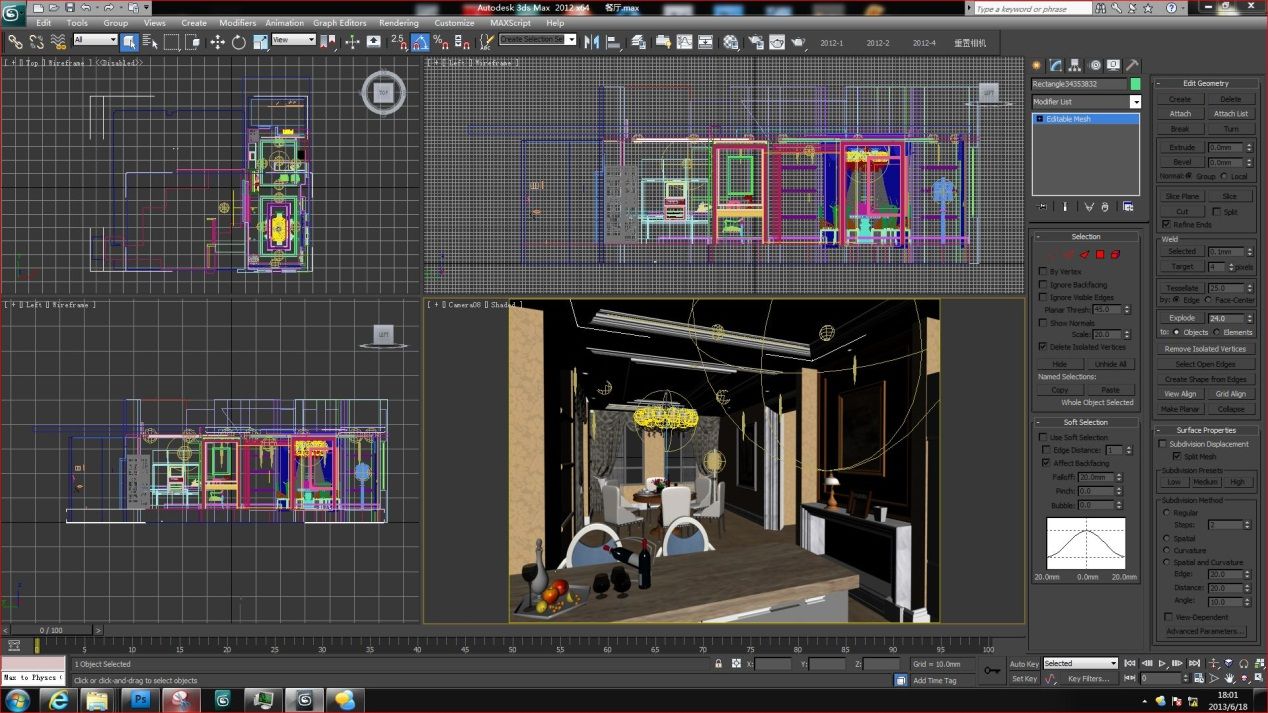Open Photoshop from the Windows taskbar
The height and width of the screenshot is (713, 1268).
click(x=139, y=699)
